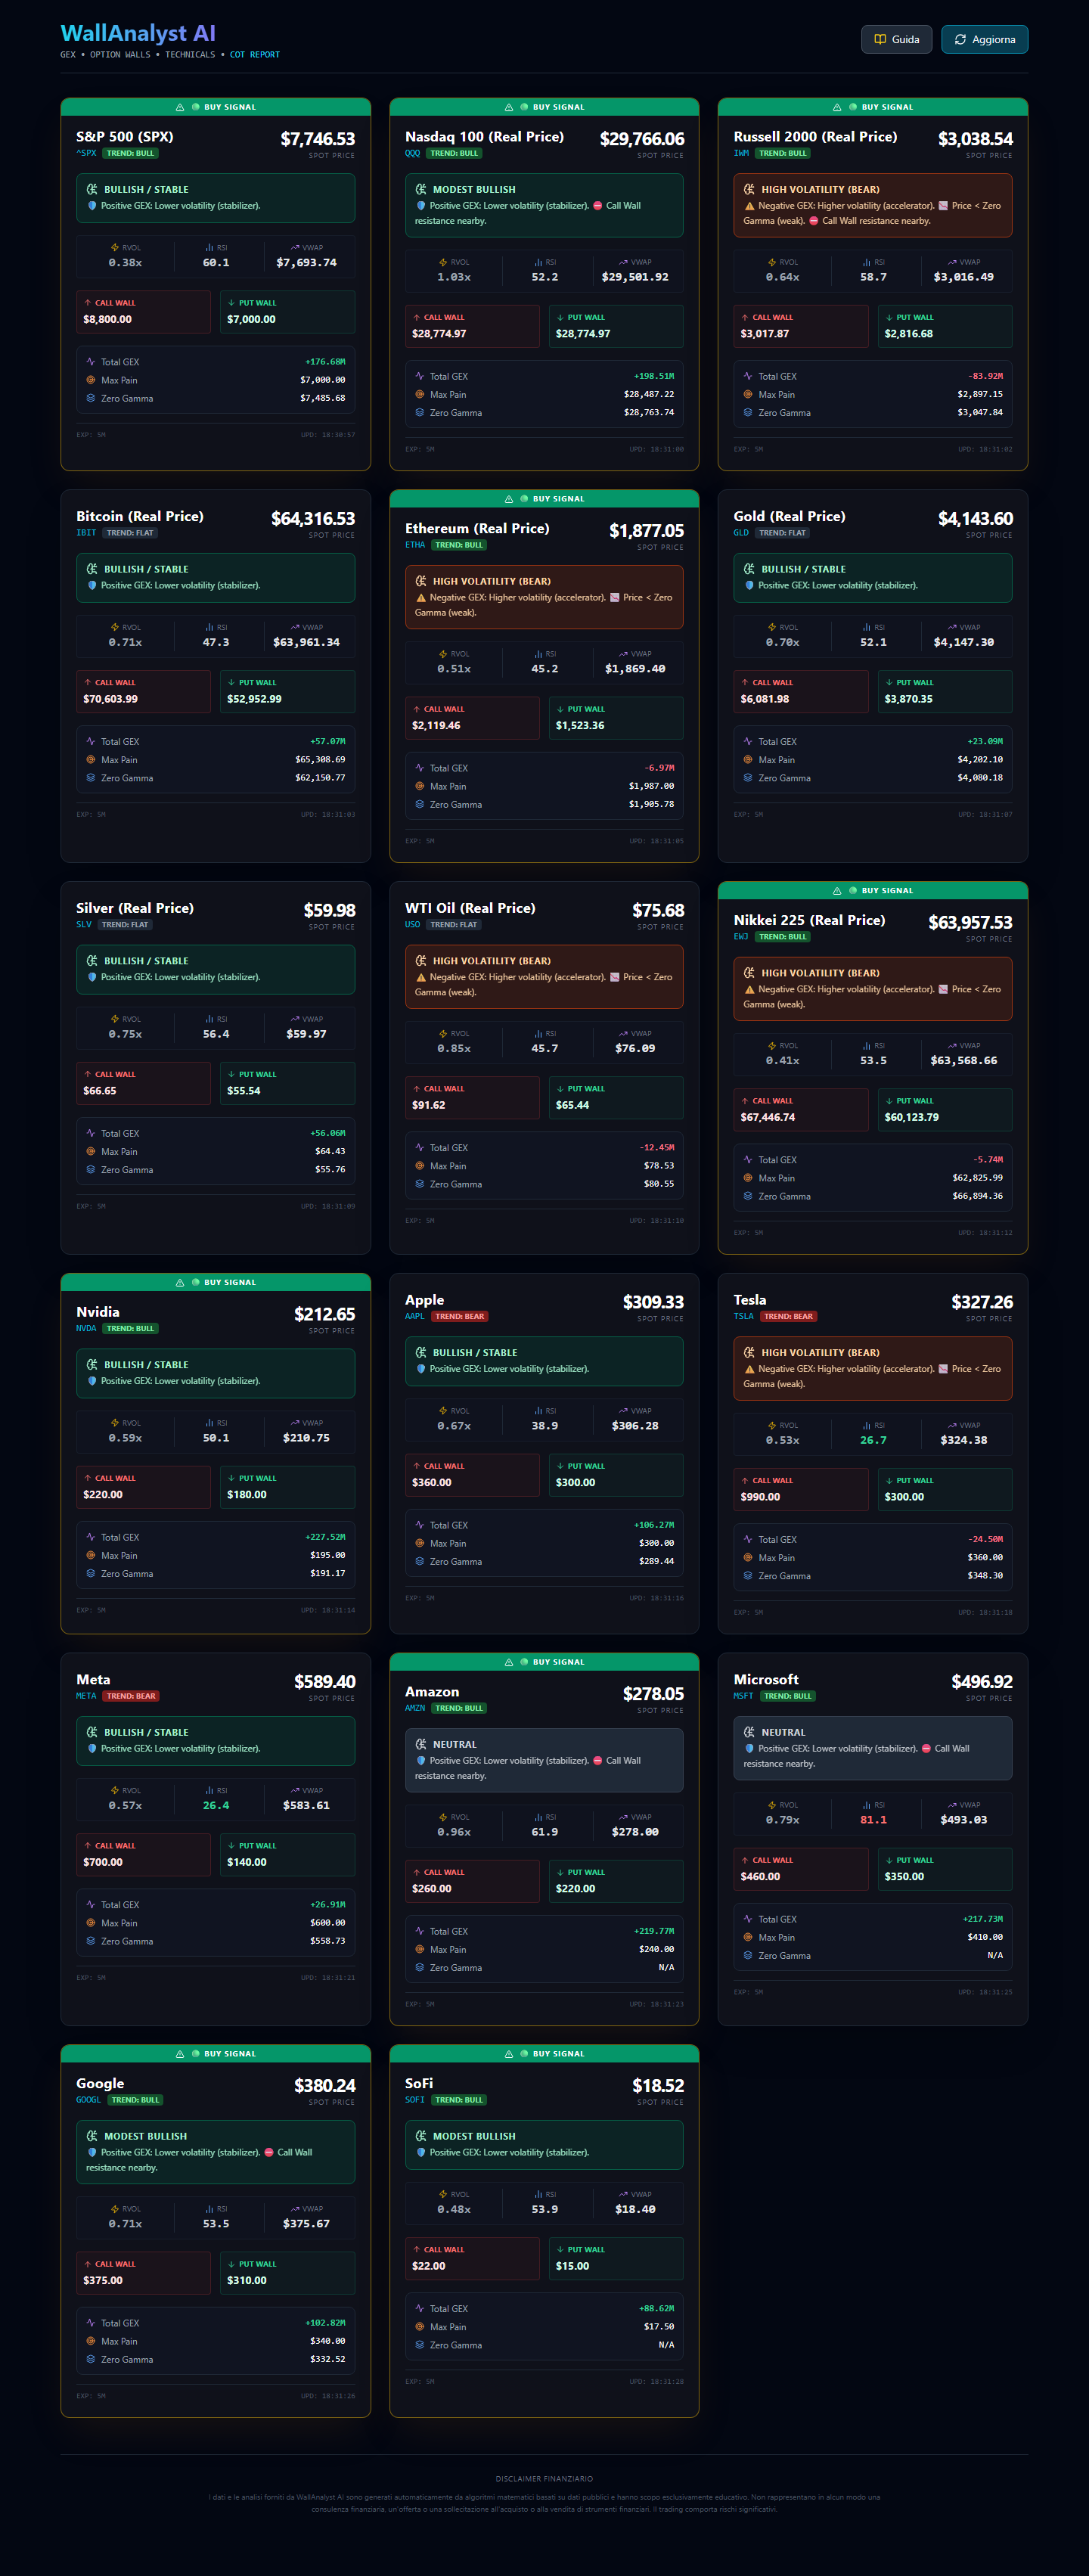Click the TREND: FLAT badge on Gold card
The image size is (1089, 2576).
click(x=782, y=533)
